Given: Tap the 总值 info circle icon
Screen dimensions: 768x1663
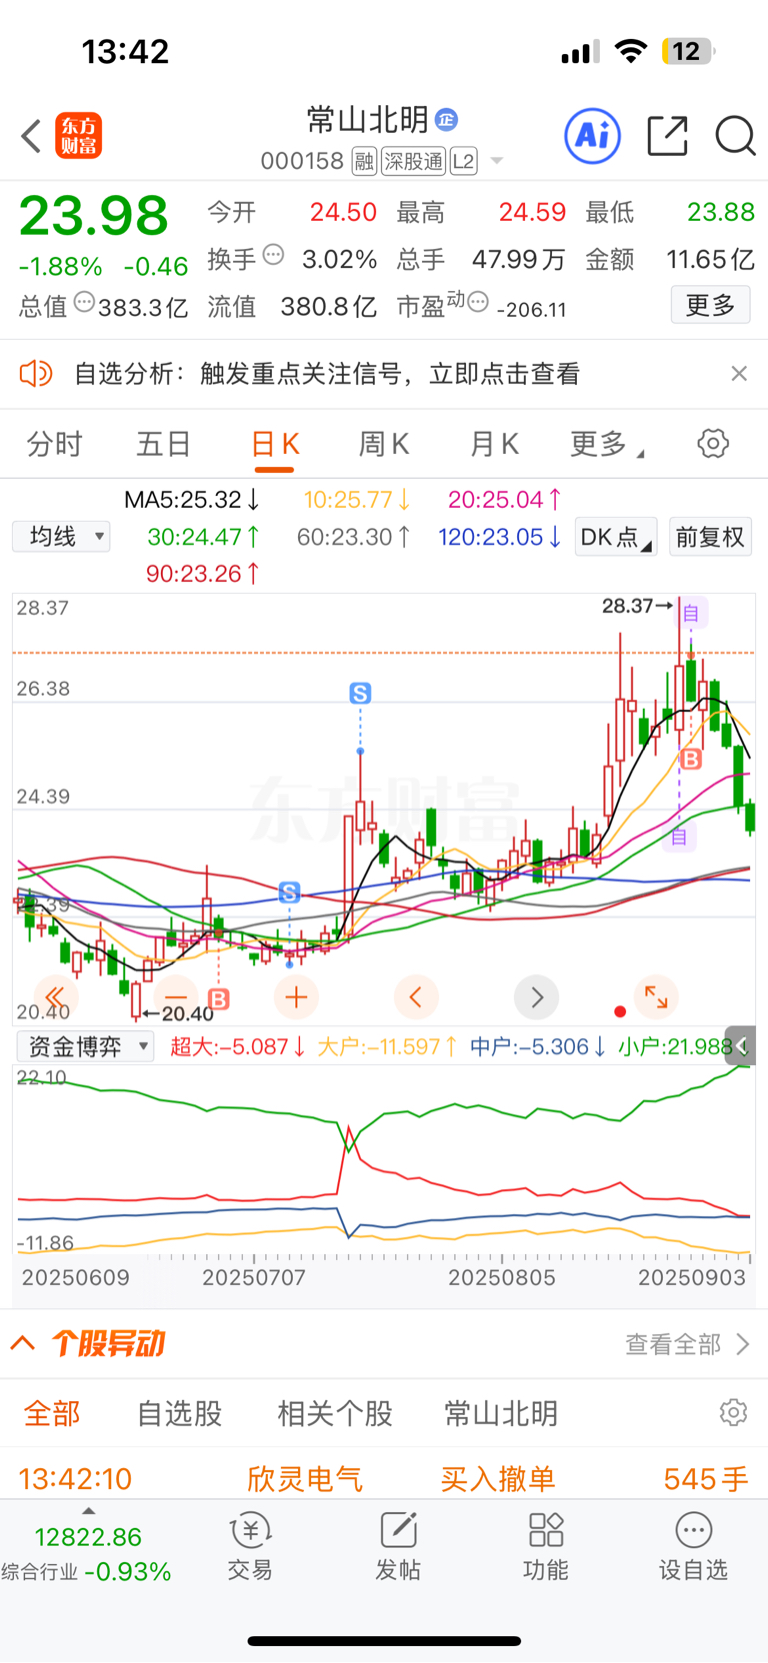Looking at the screenshot, I should click(x=84, y=302).
